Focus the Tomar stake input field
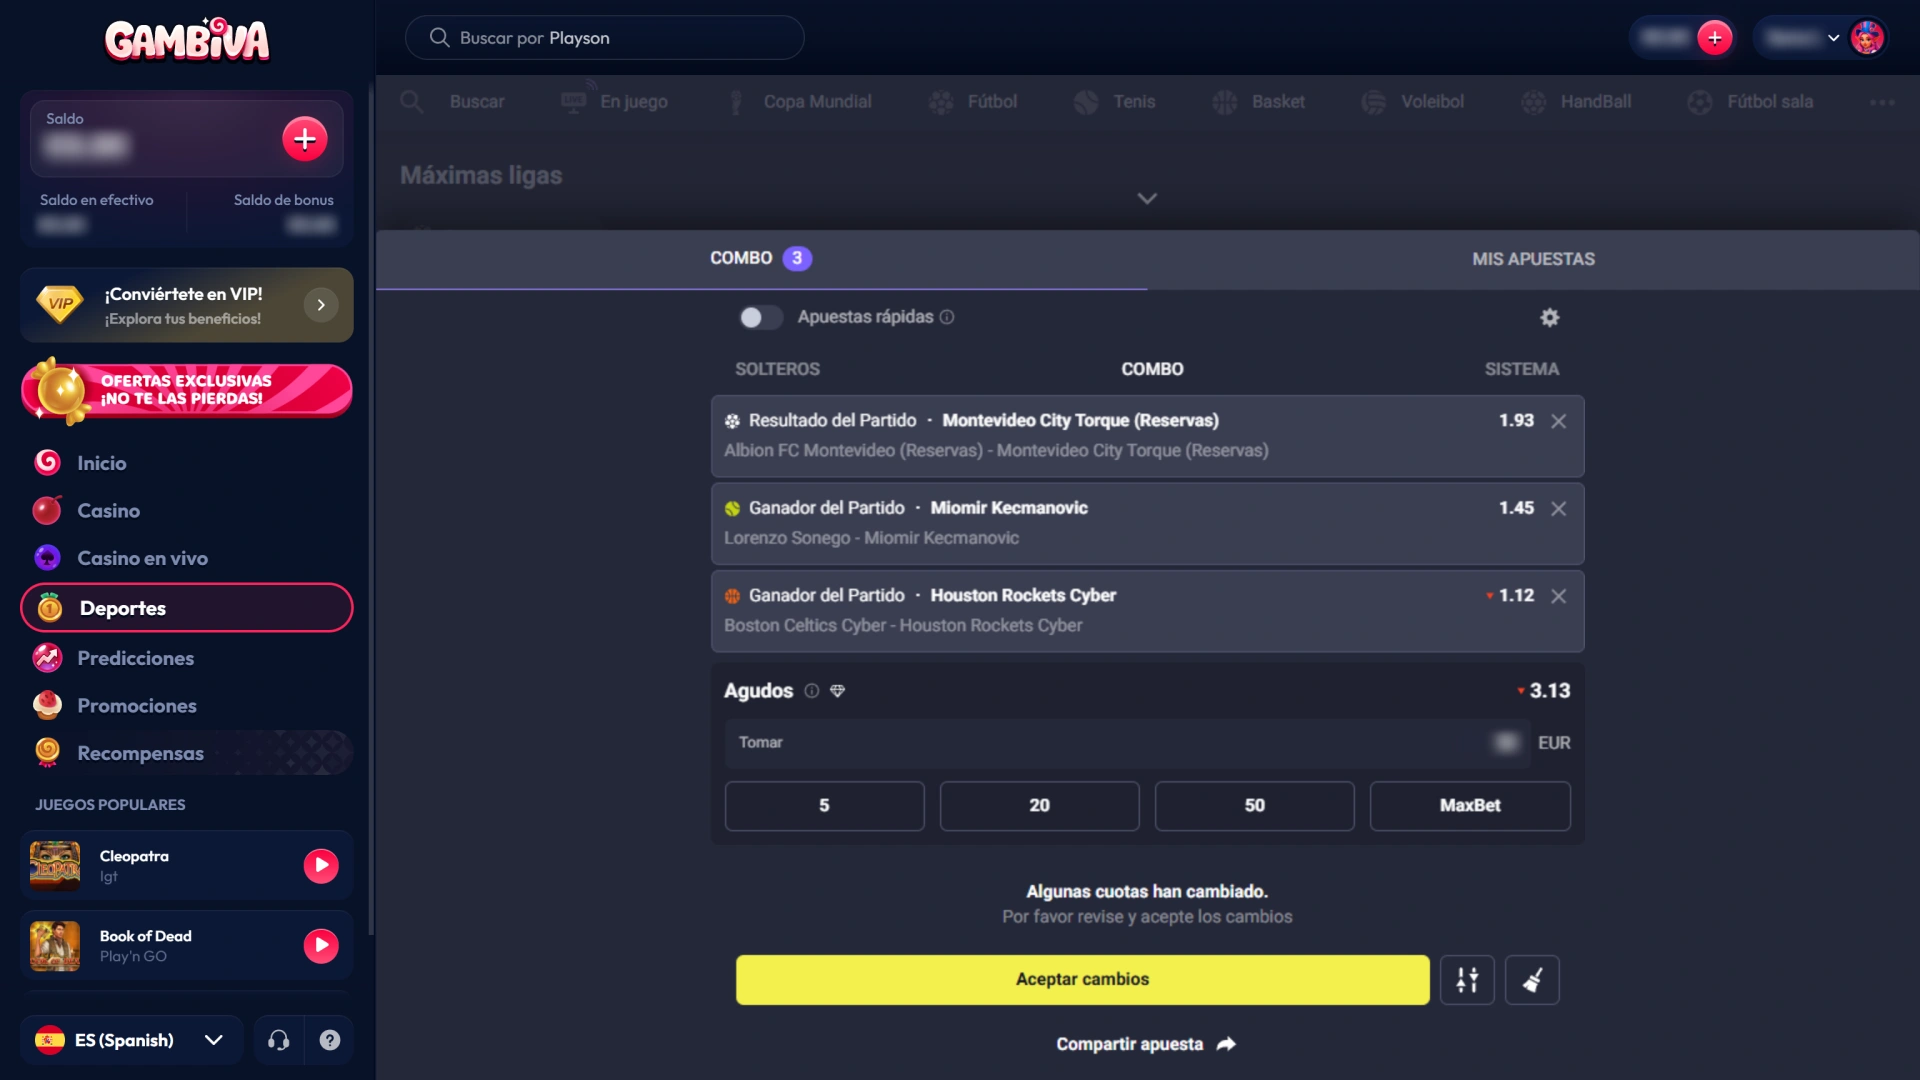 [x=1127, y=743]
